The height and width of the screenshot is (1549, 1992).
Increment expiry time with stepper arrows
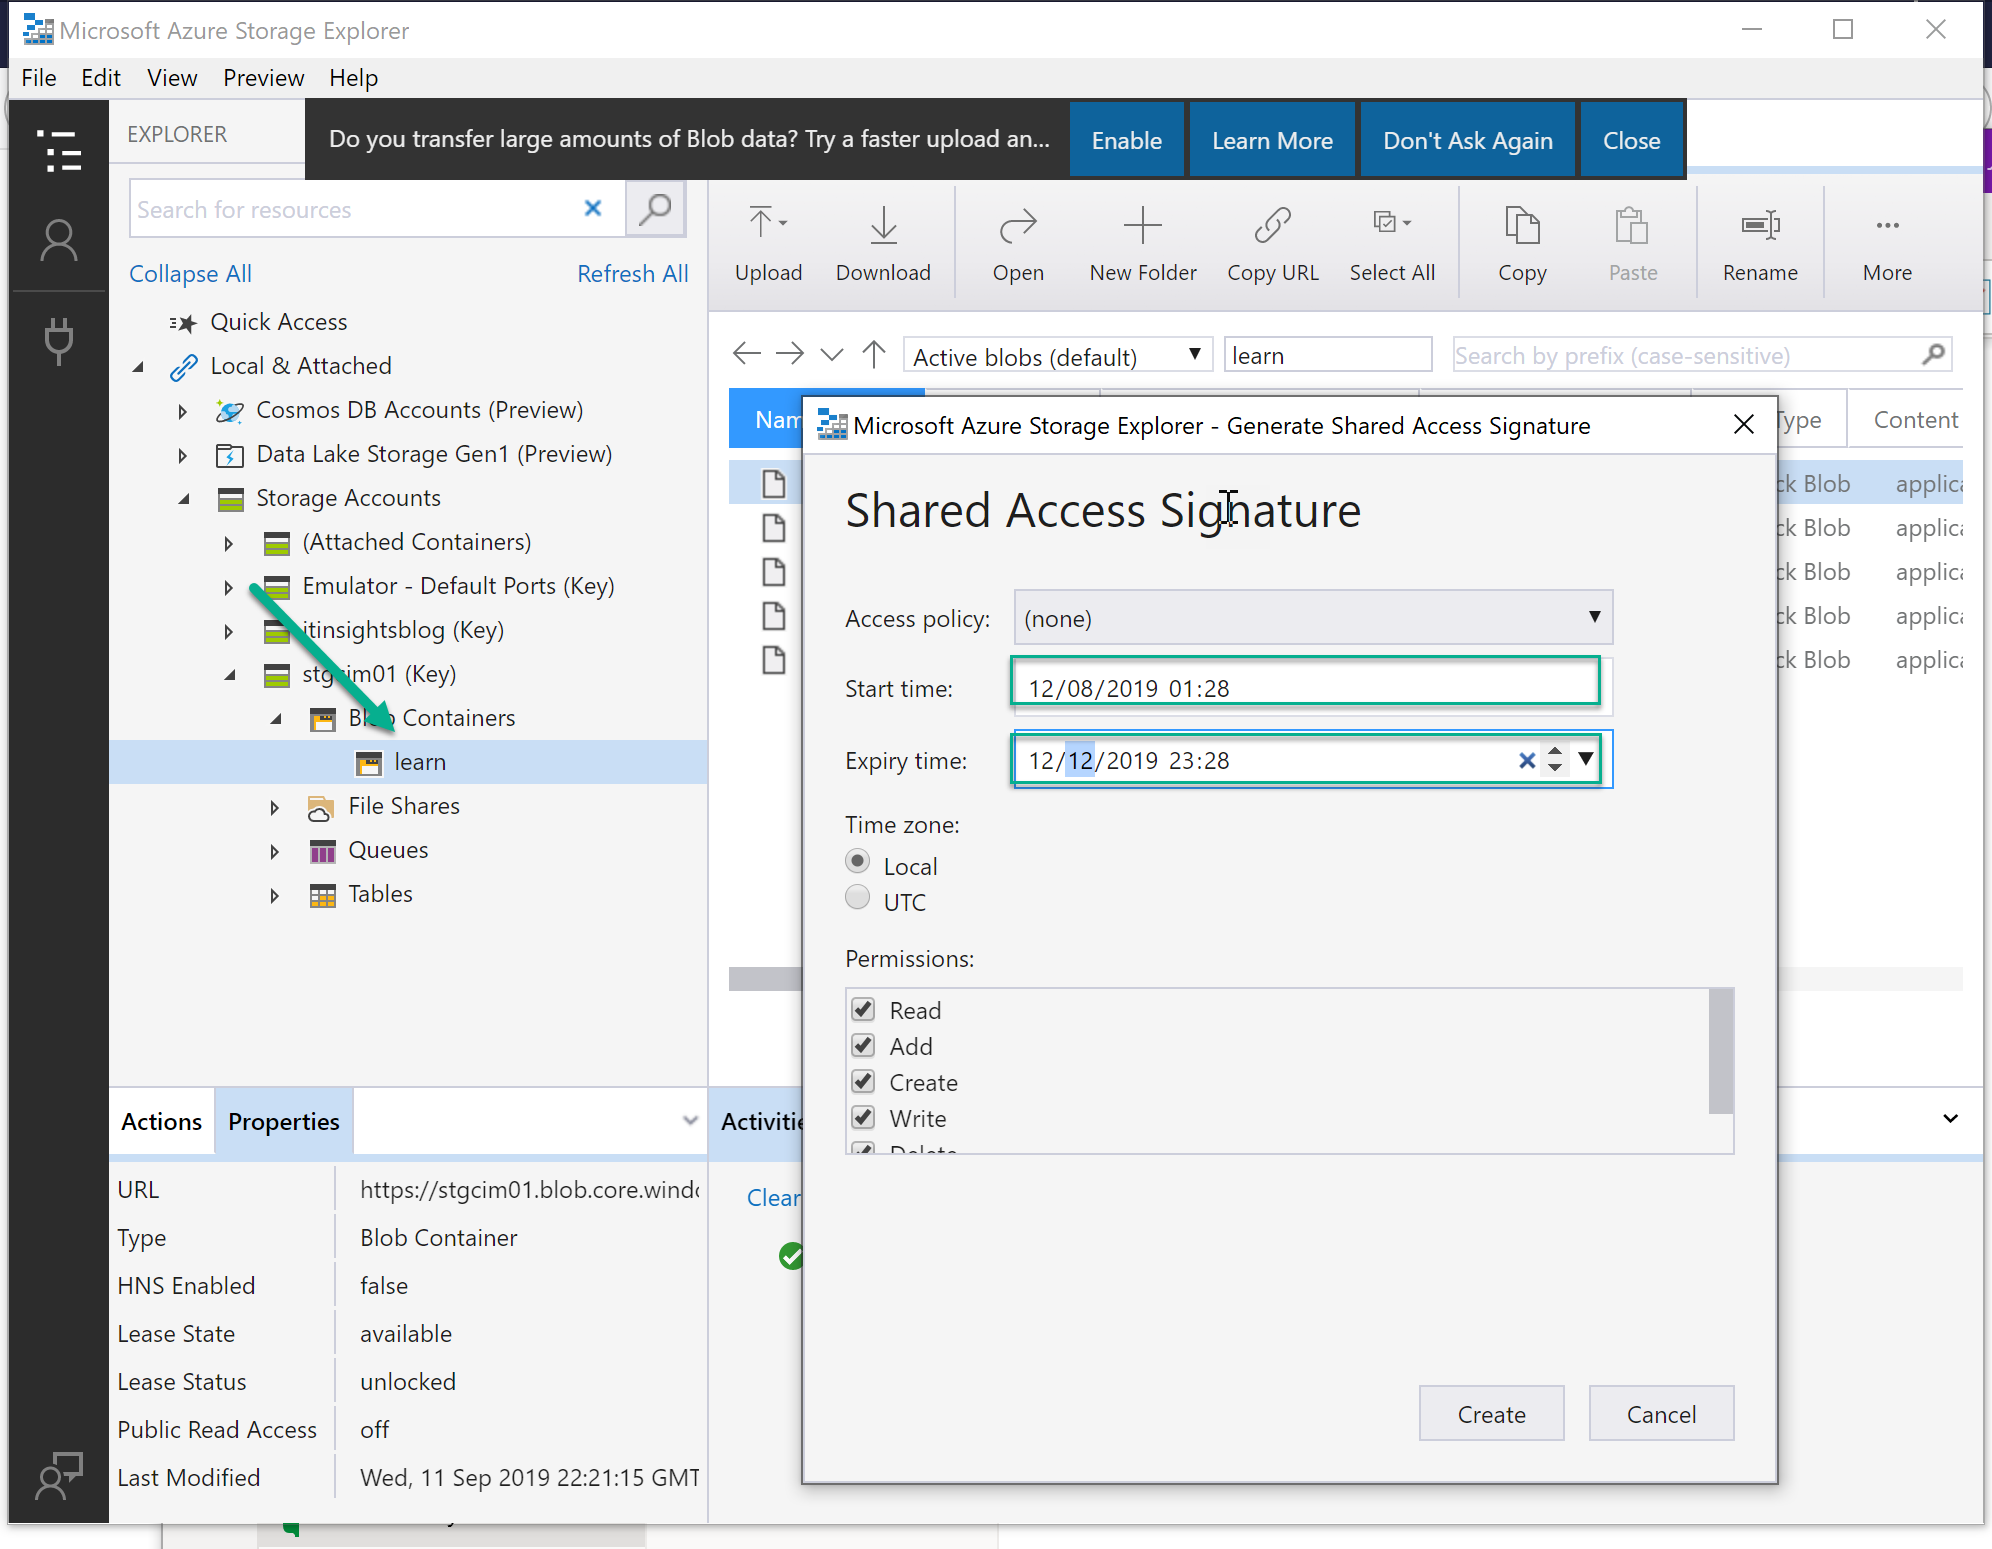click(1555, 751)
